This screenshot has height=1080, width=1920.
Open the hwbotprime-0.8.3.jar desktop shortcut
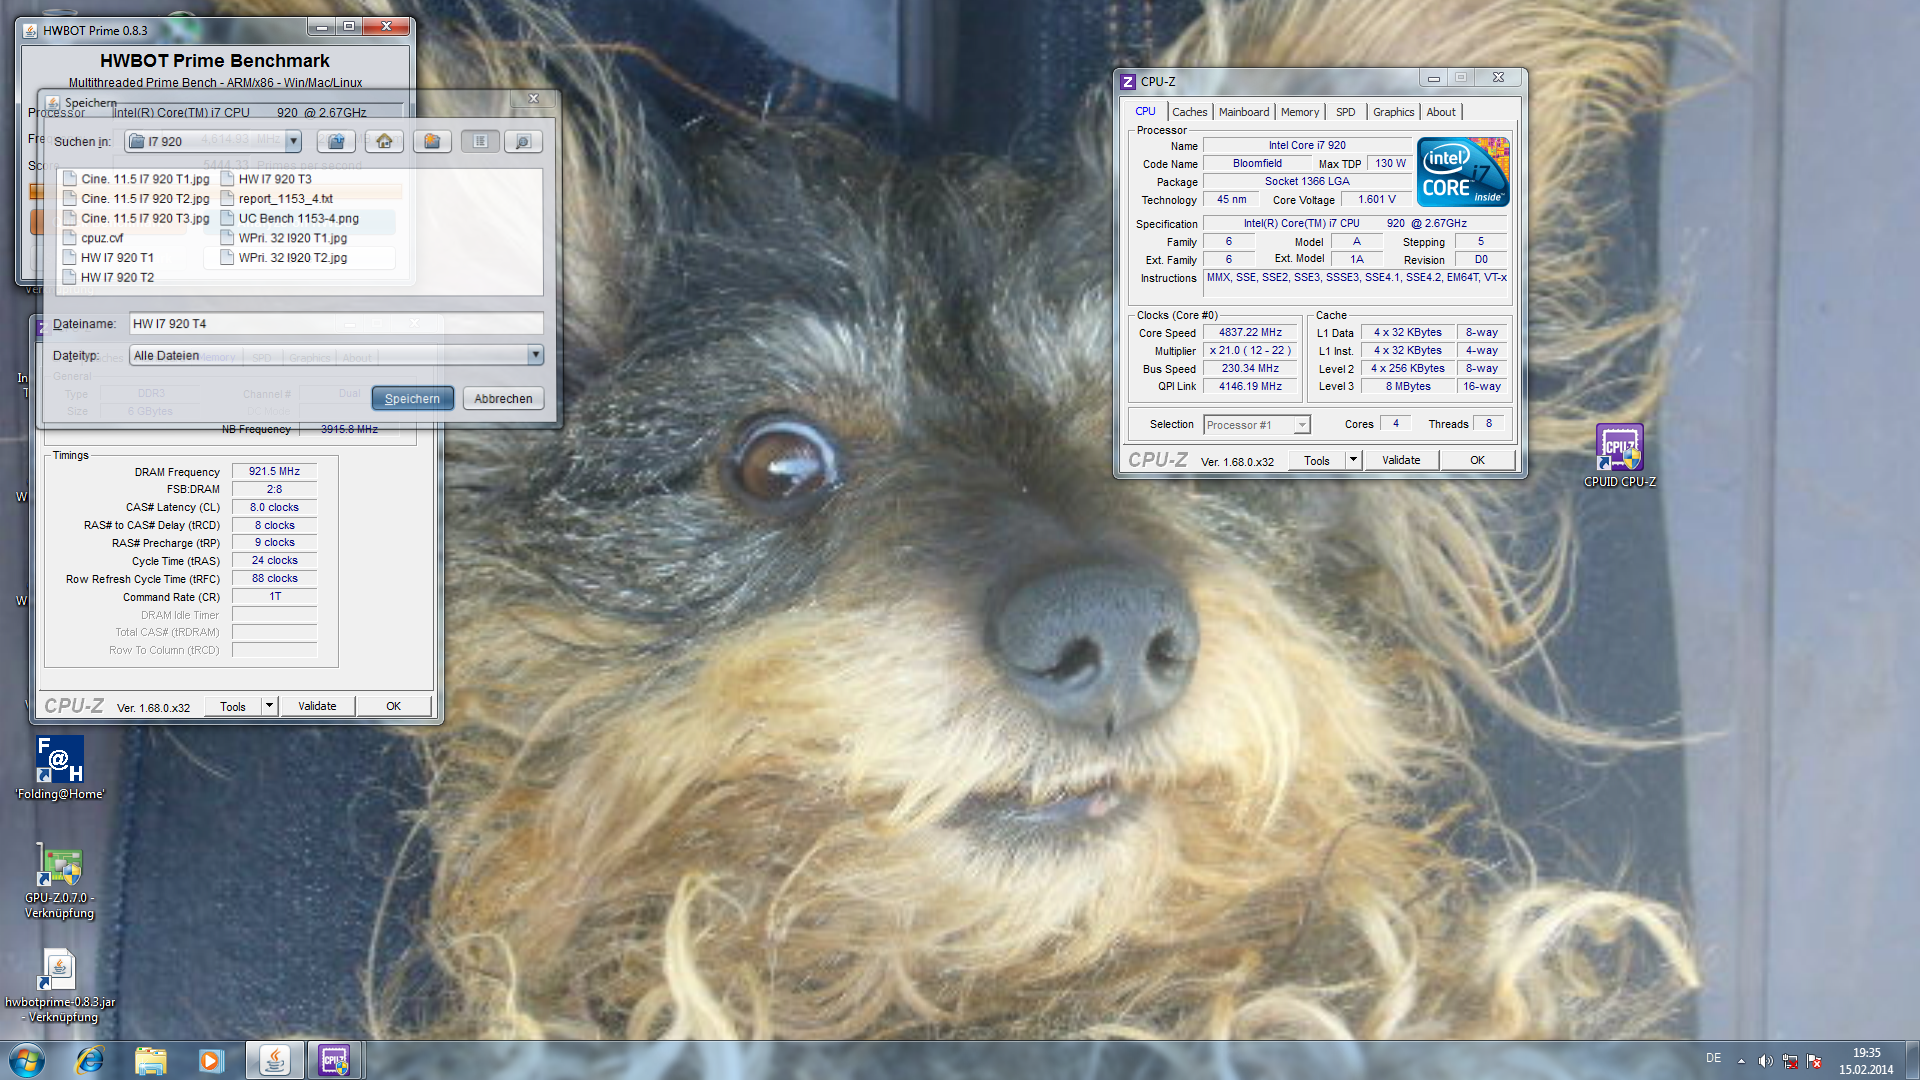(x=60, y=985)
